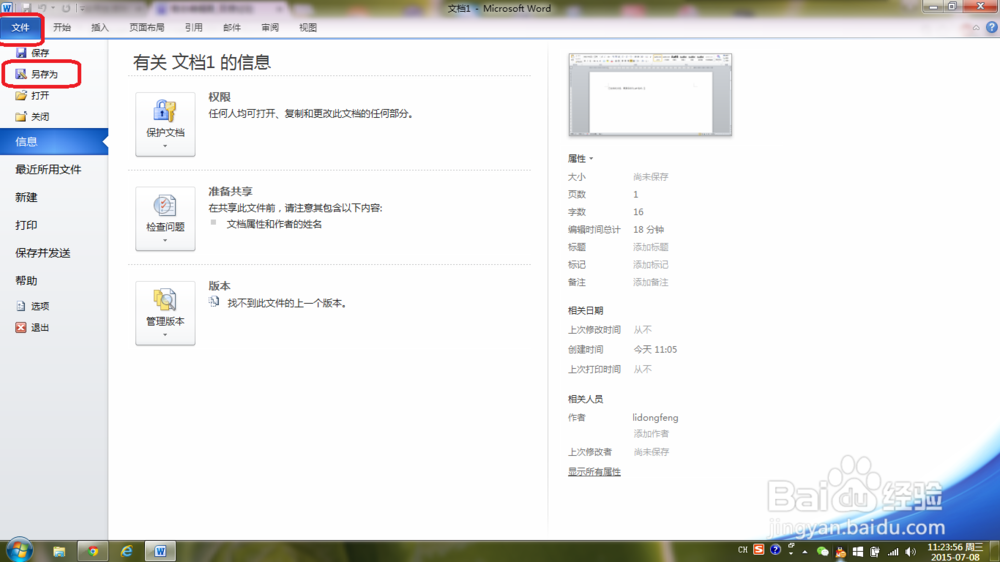This screenshot has height=562, width=1000.
Task: Open the Undo history dropdown arrow
Action: (52, 8)
